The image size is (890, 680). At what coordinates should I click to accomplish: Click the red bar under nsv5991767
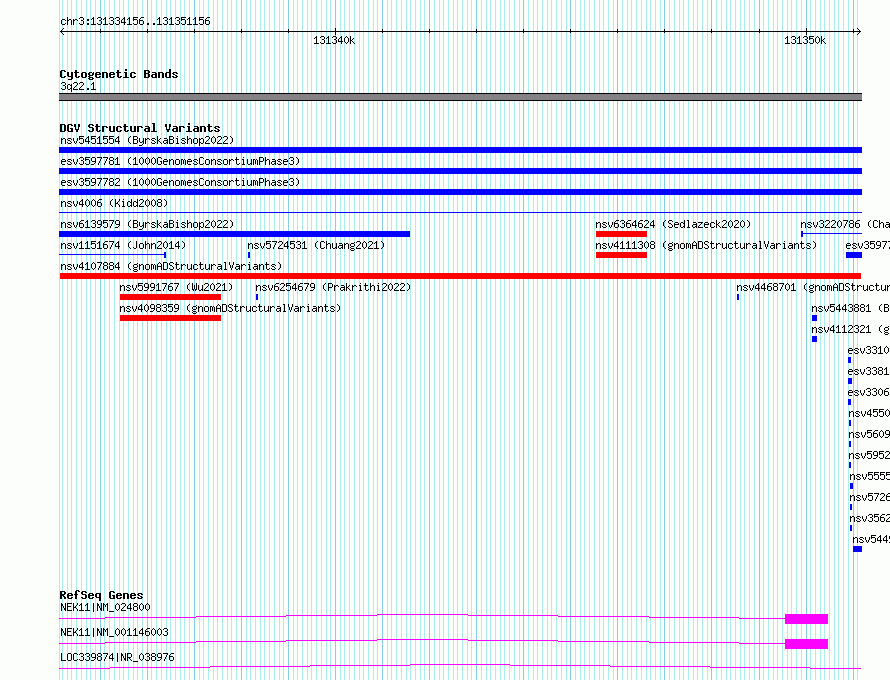click(x=170, y=297)
